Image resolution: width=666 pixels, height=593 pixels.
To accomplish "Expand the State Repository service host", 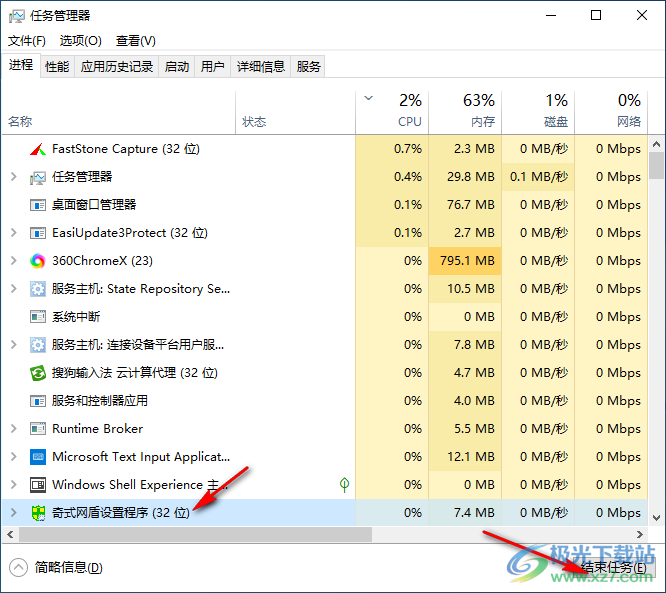I will click(14, 289).
